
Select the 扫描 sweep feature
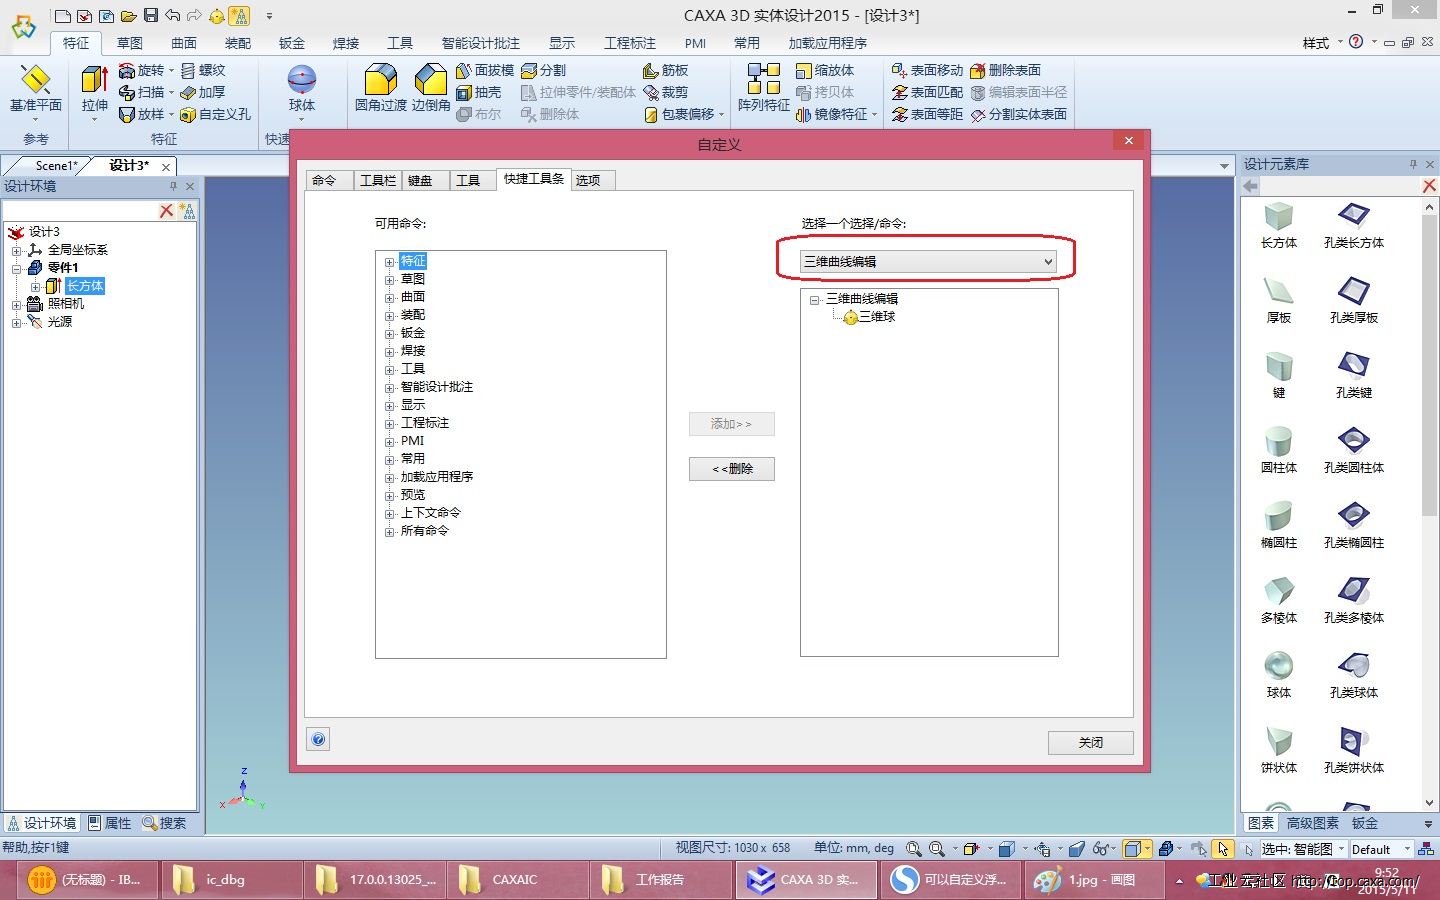click(142, 92)
